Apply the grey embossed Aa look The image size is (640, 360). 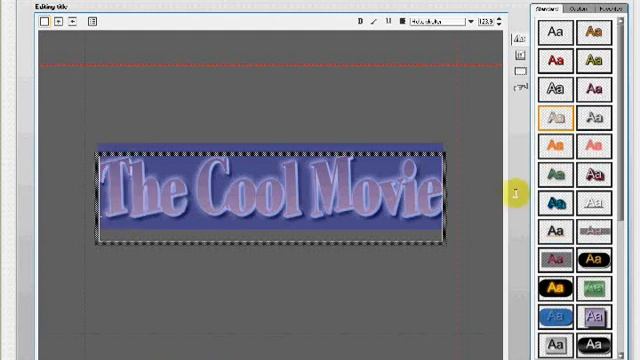[x=594, y=118]
